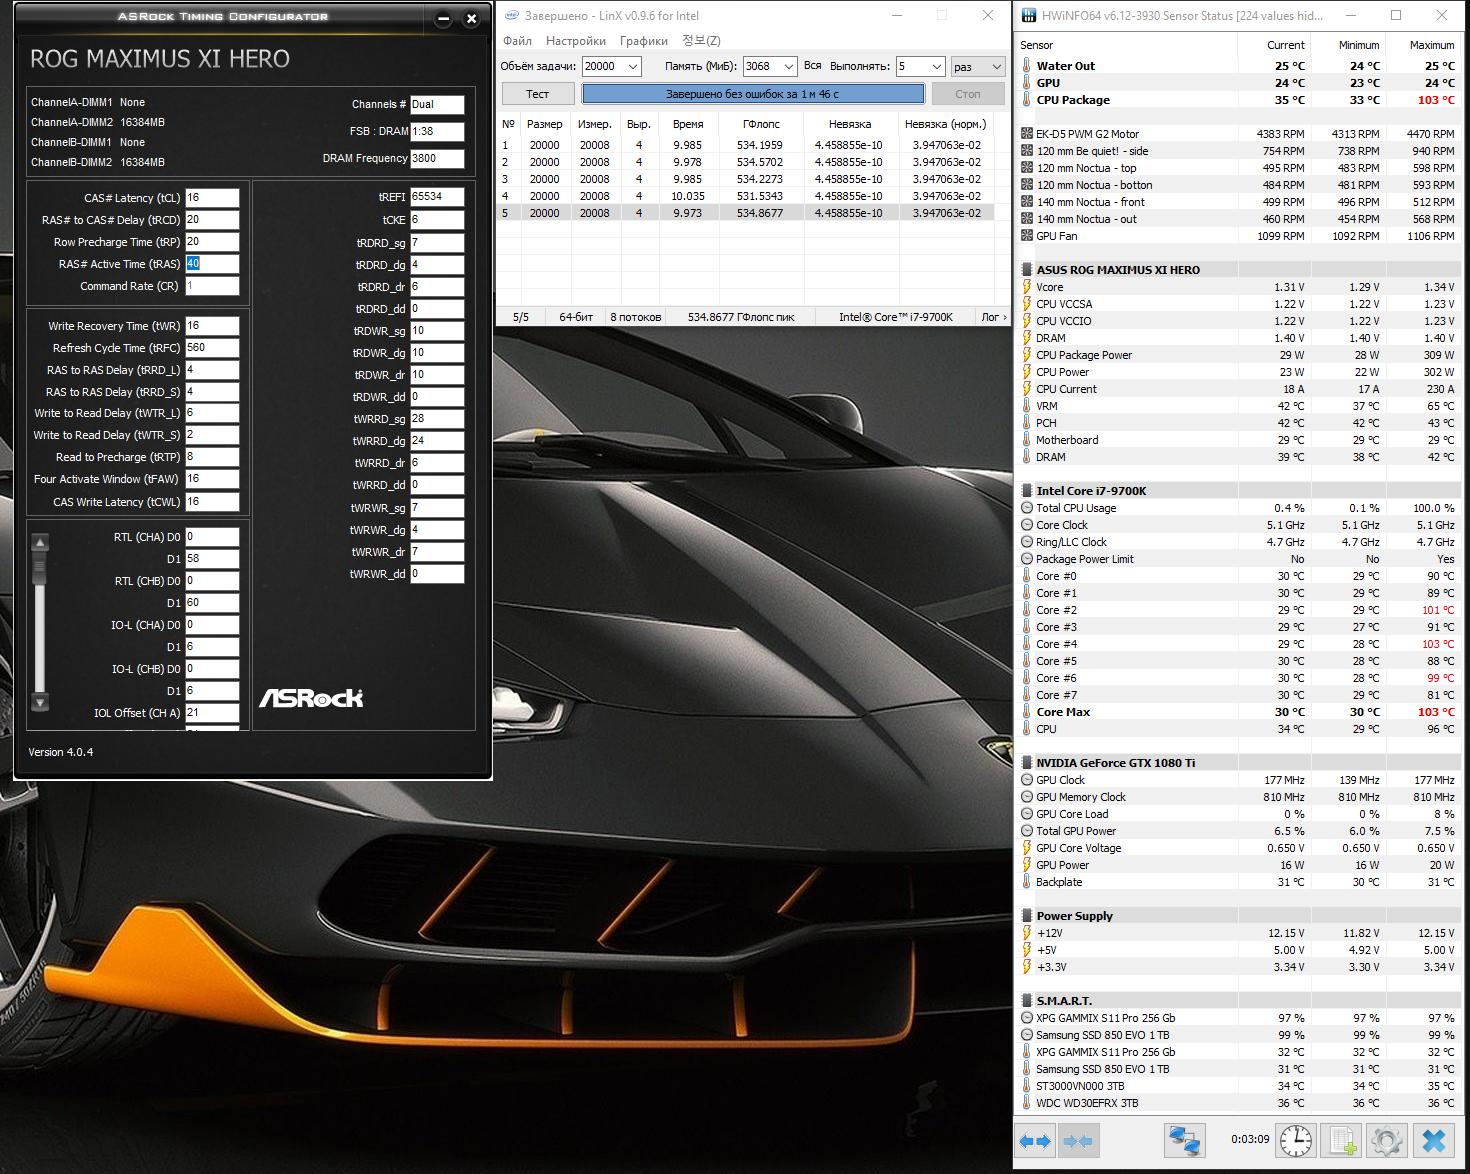Open the "Файл" menu in LinX
Viewport: 1470px width, 1174px height.
[x=517, y=41]
